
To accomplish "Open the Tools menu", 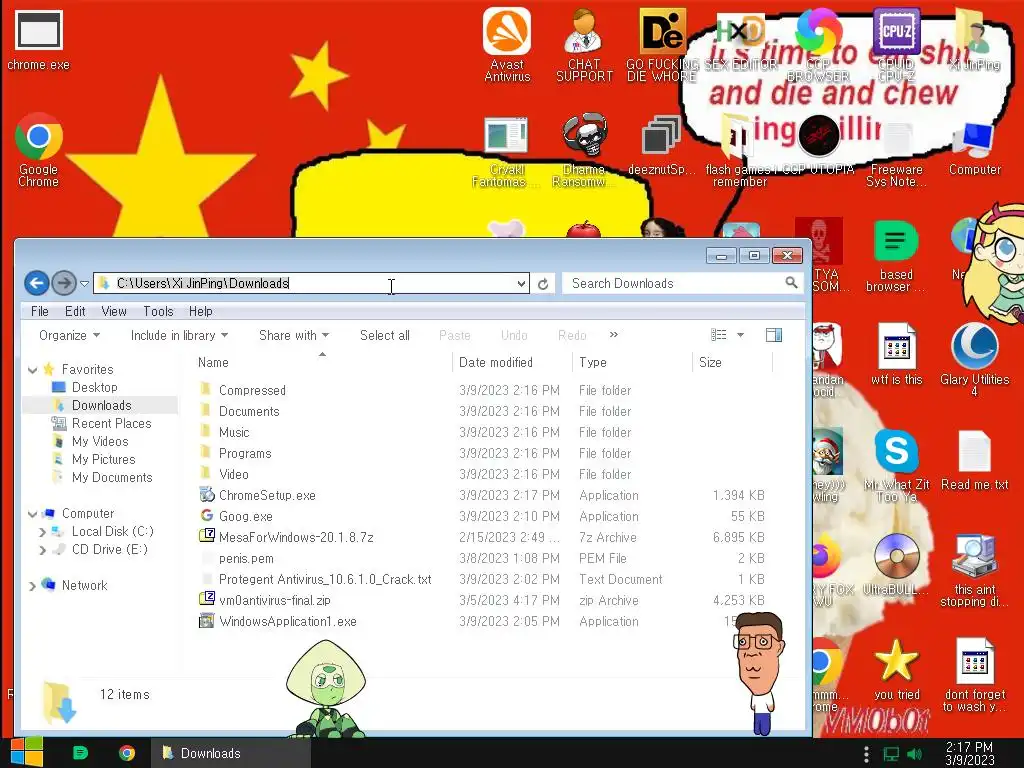I will click(158, 311).
